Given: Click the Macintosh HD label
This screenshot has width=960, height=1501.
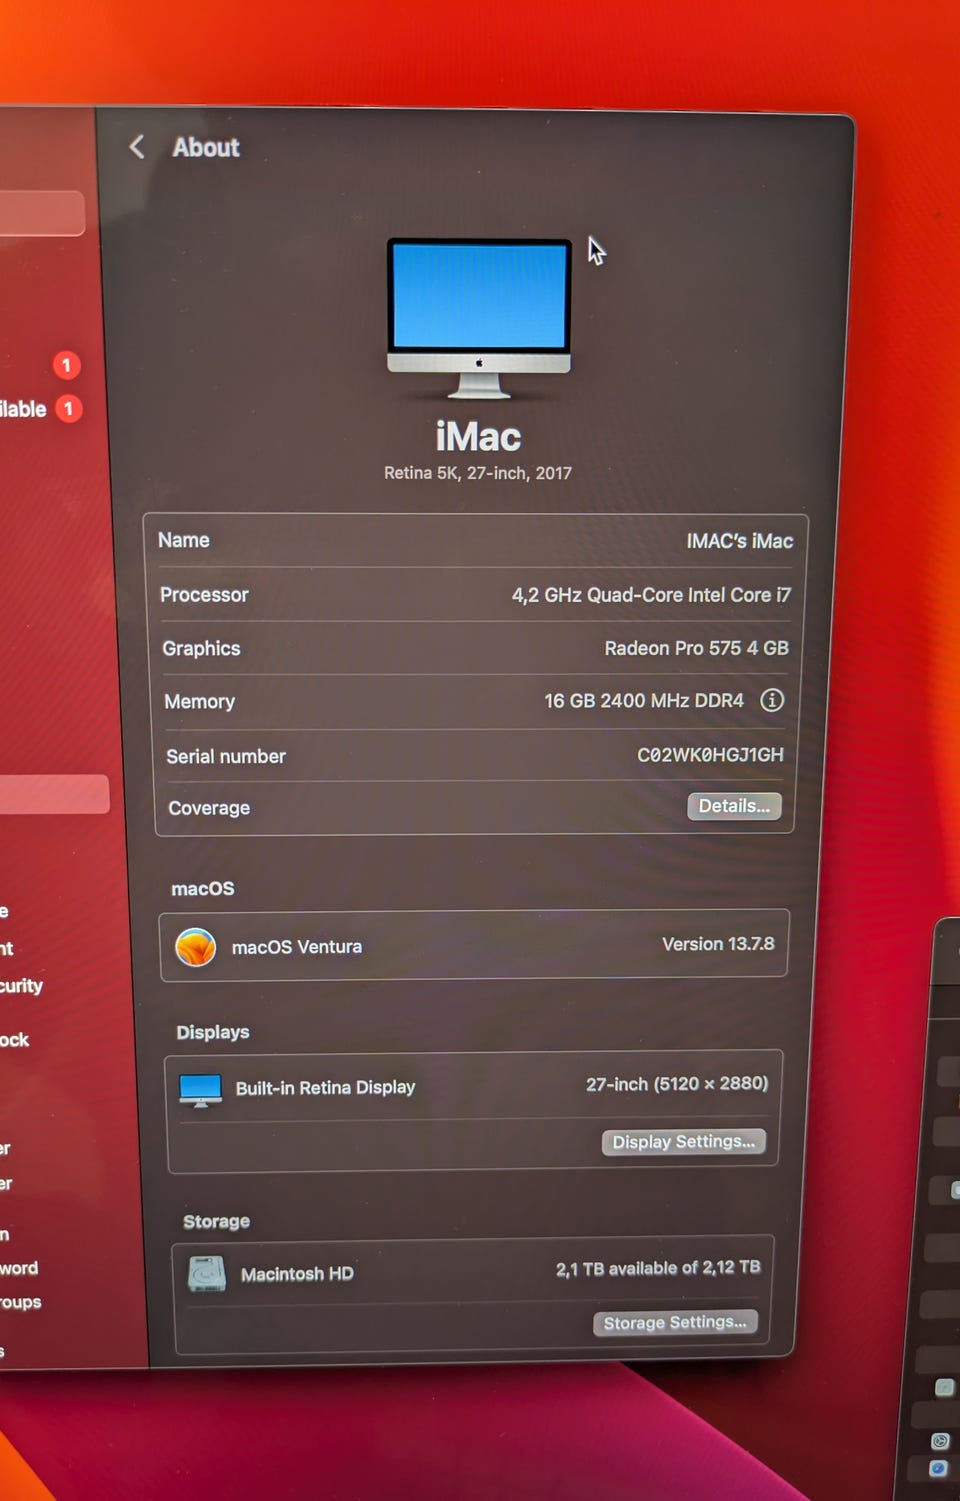Looking at the screenshot, I should click(297, 1274).
